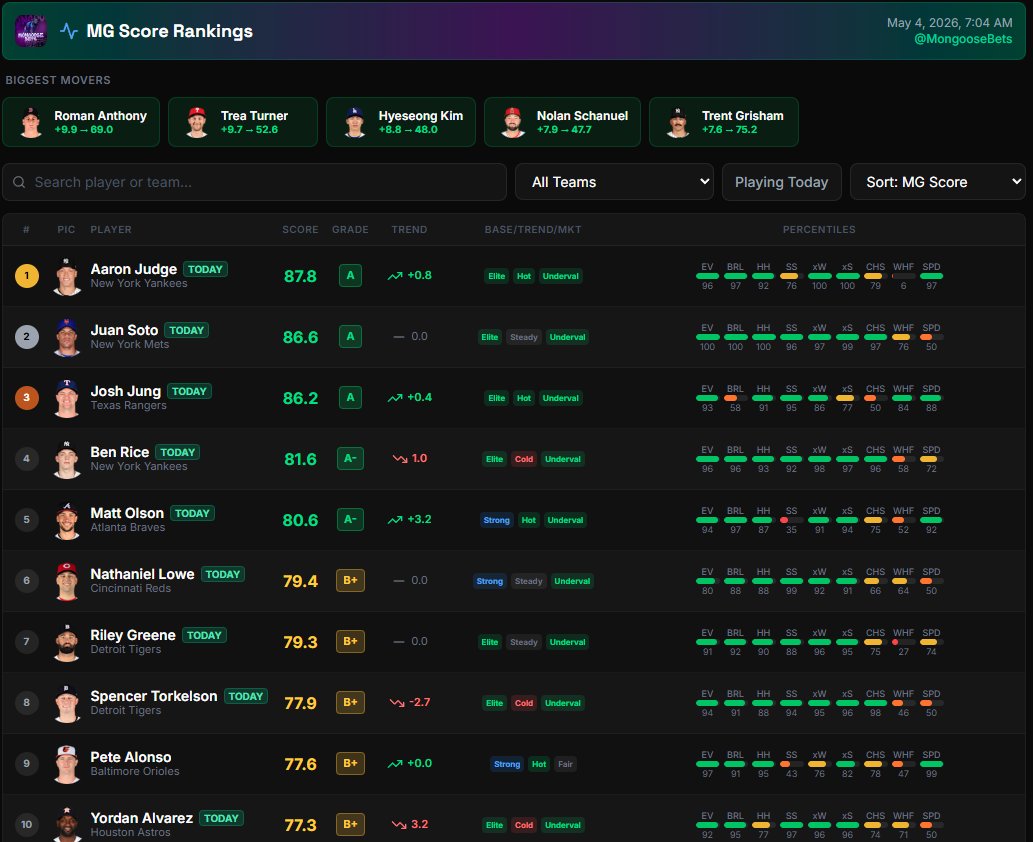
Task: Click Juan Soto's SPD percentile bar
Action: pos(931,337)
